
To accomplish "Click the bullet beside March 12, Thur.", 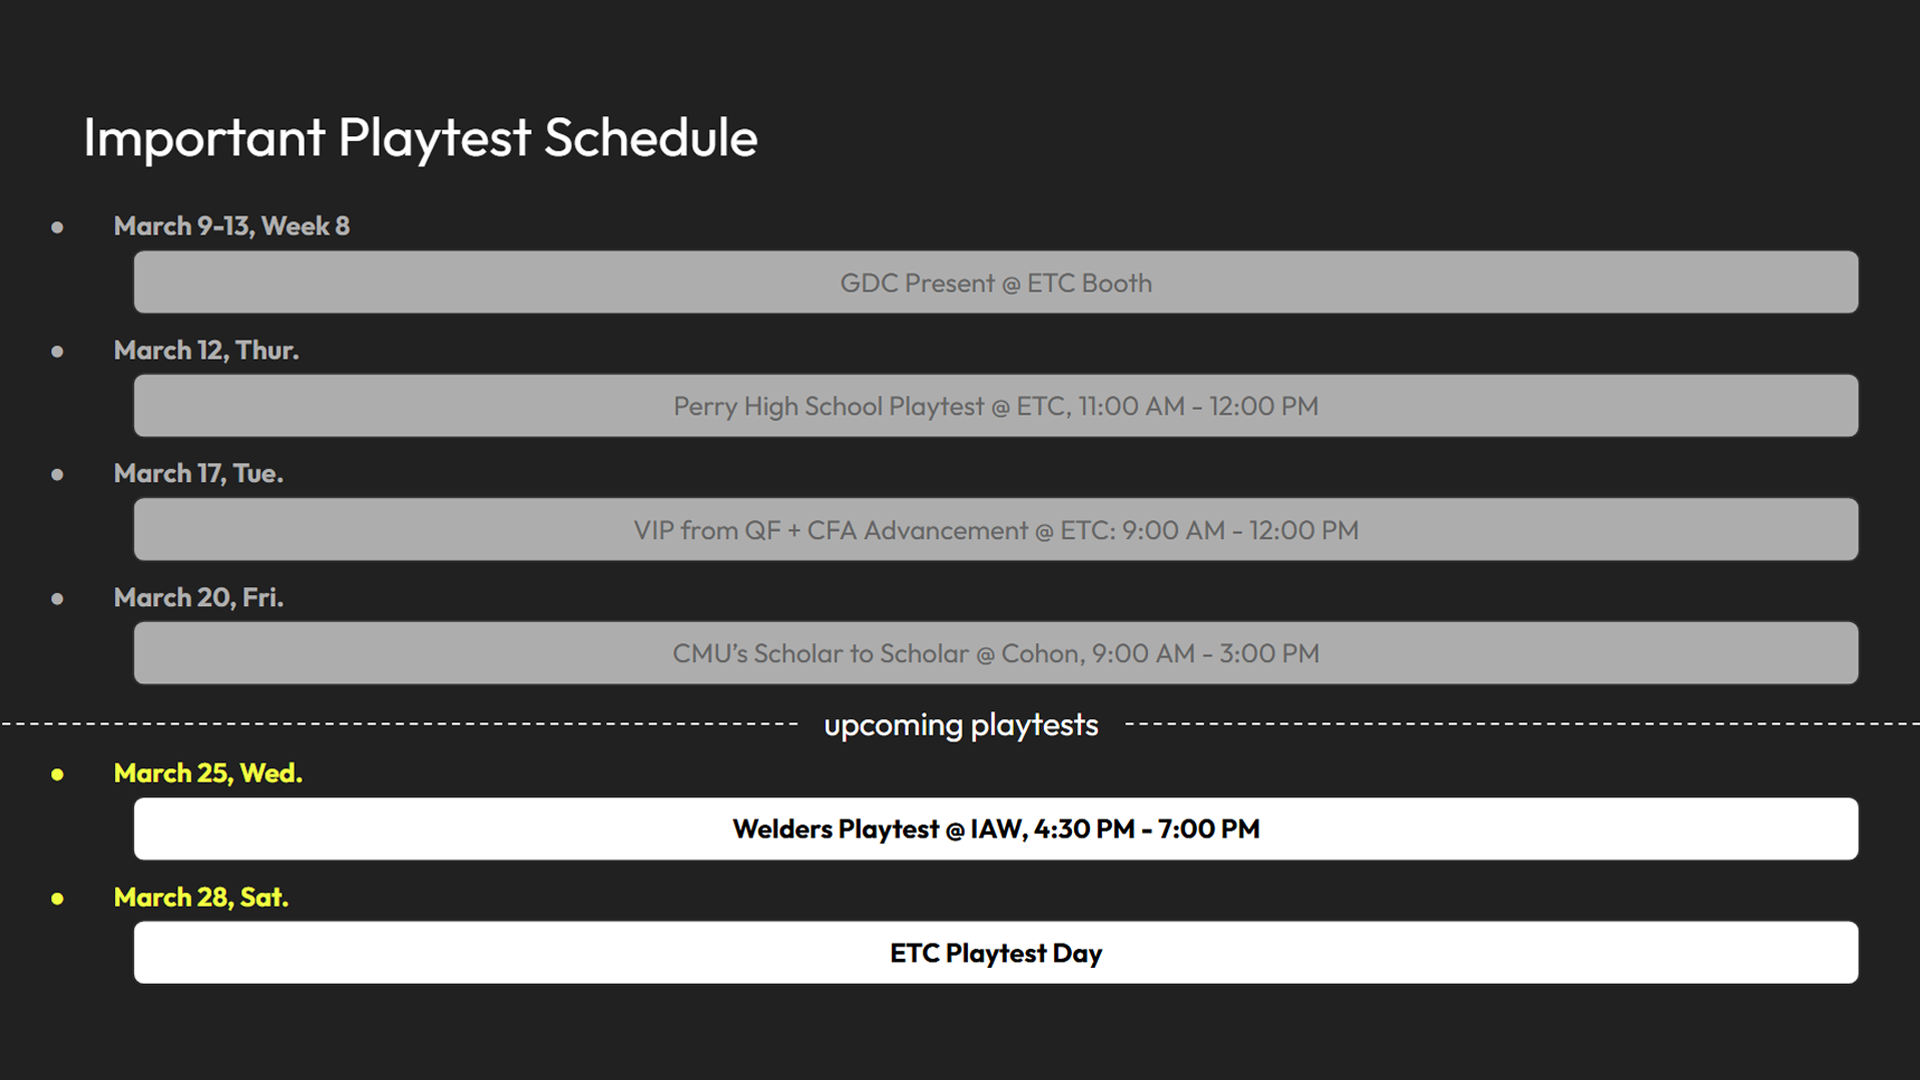I will [x=57, y=352].
